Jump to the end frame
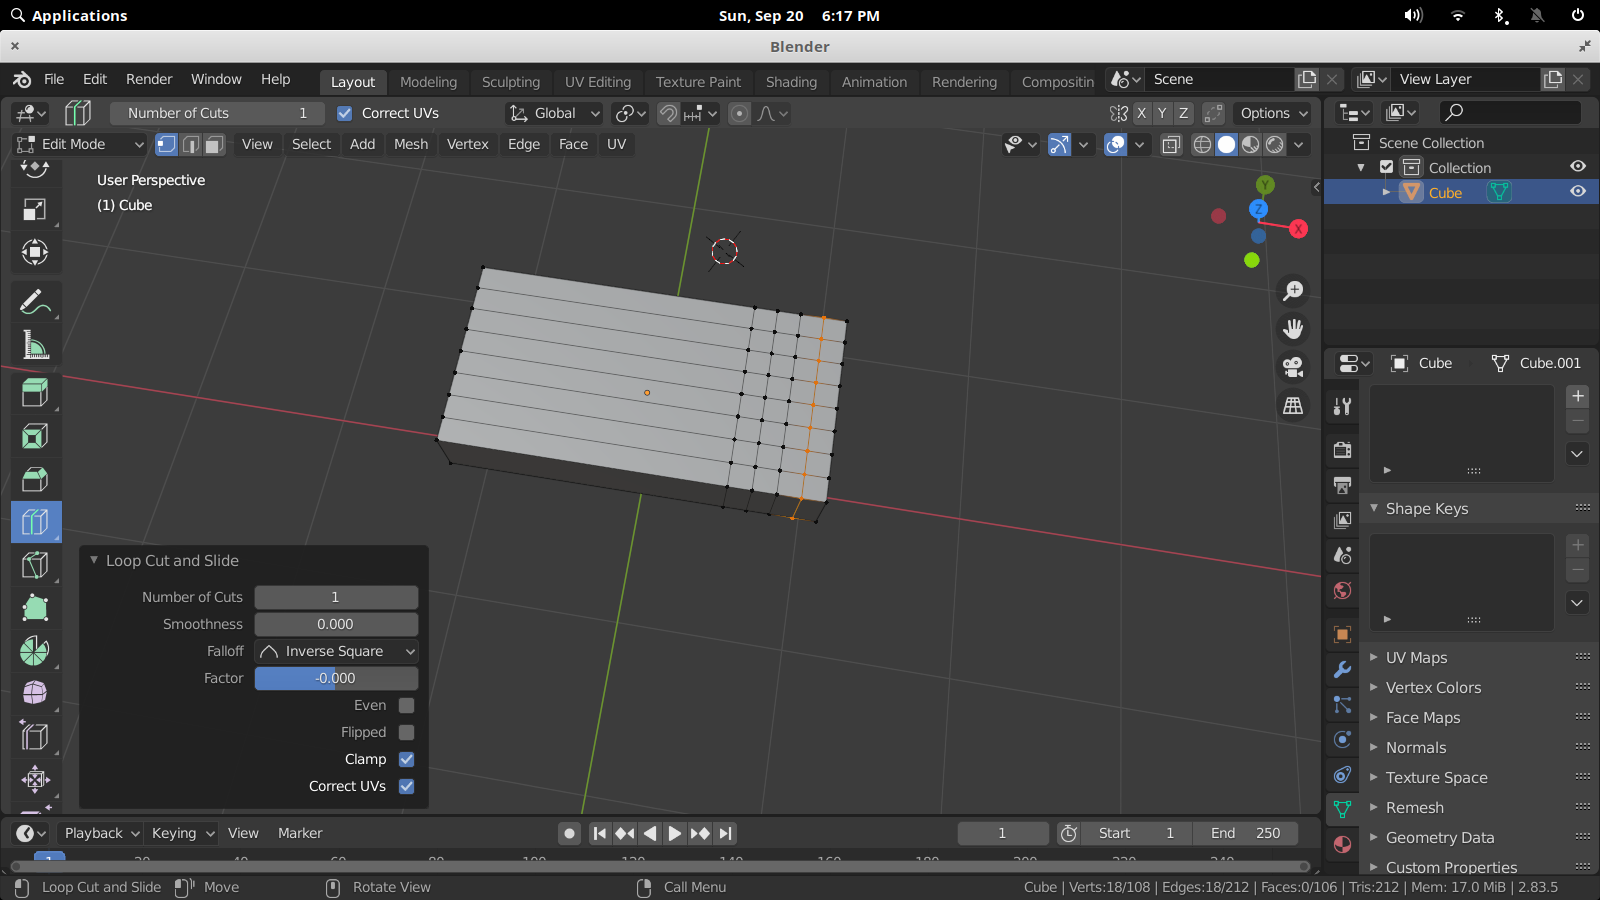 [x=726, y=833]
